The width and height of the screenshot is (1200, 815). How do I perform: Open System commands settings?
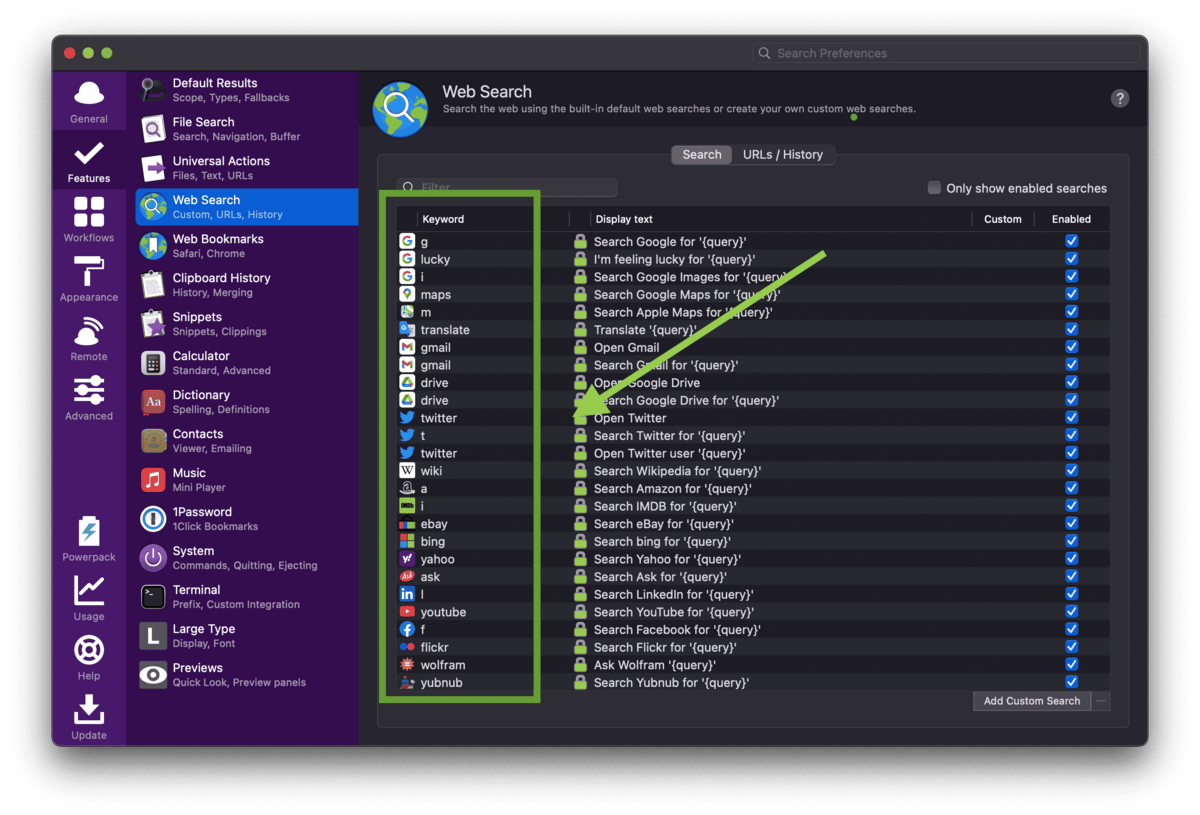pyautogui.click(x=247, y=558)
